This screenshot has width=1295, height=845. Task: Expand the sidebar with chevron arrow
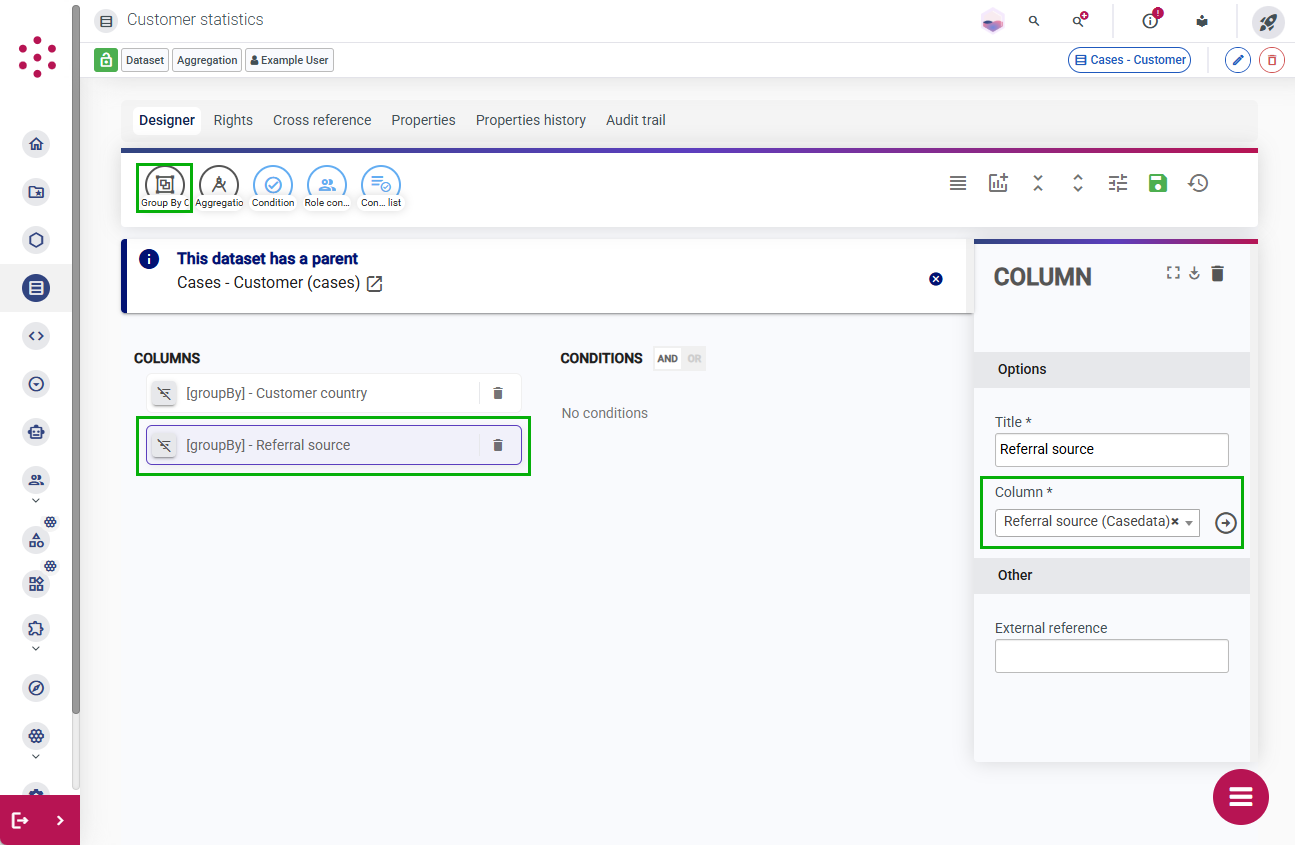61,820
